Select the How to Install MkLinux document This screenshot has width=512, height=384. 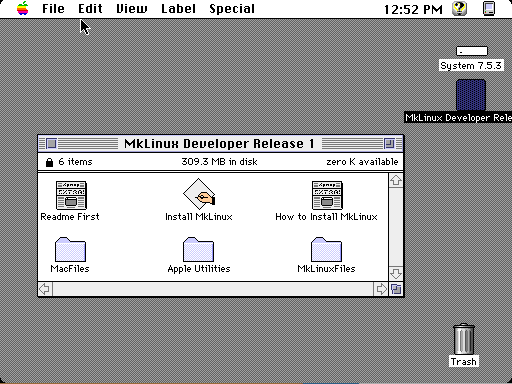click(327, 195)
